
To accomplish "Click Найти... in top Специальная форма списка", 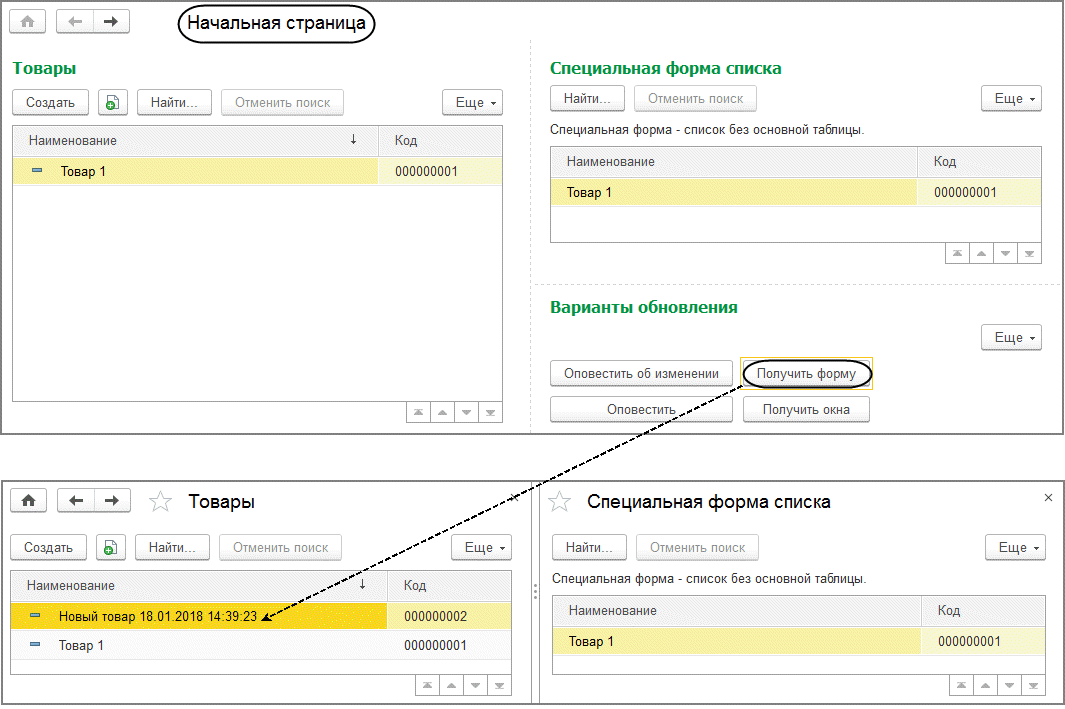I will (587, 98).
